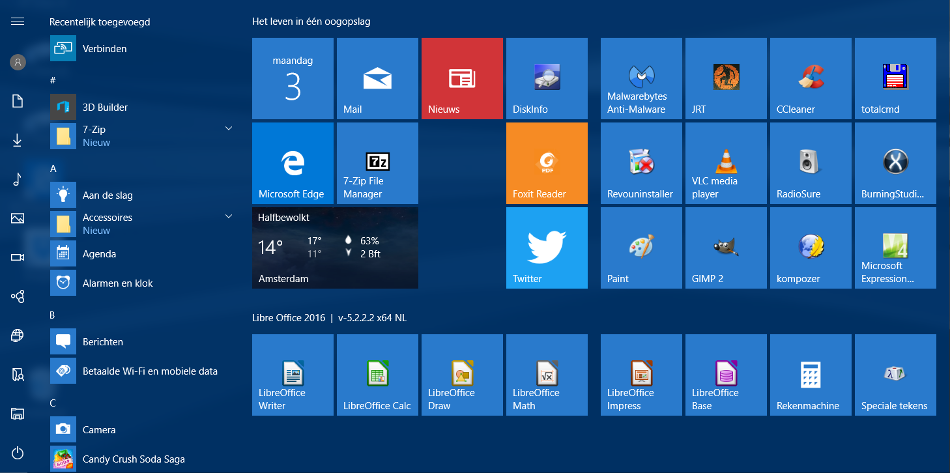
Task: Launch Candy Crush Soda Saga
Action: pos(142,458)
